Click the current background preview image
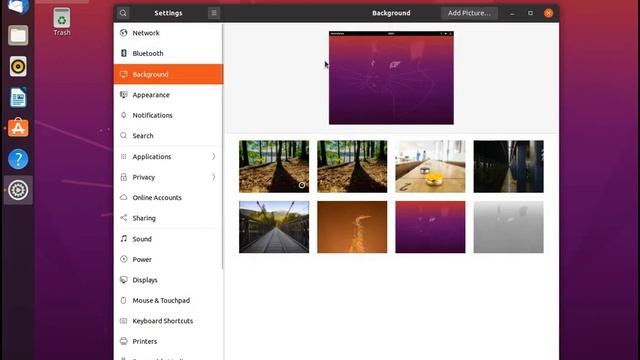This screenshot has height=360, width=640. 391,78
